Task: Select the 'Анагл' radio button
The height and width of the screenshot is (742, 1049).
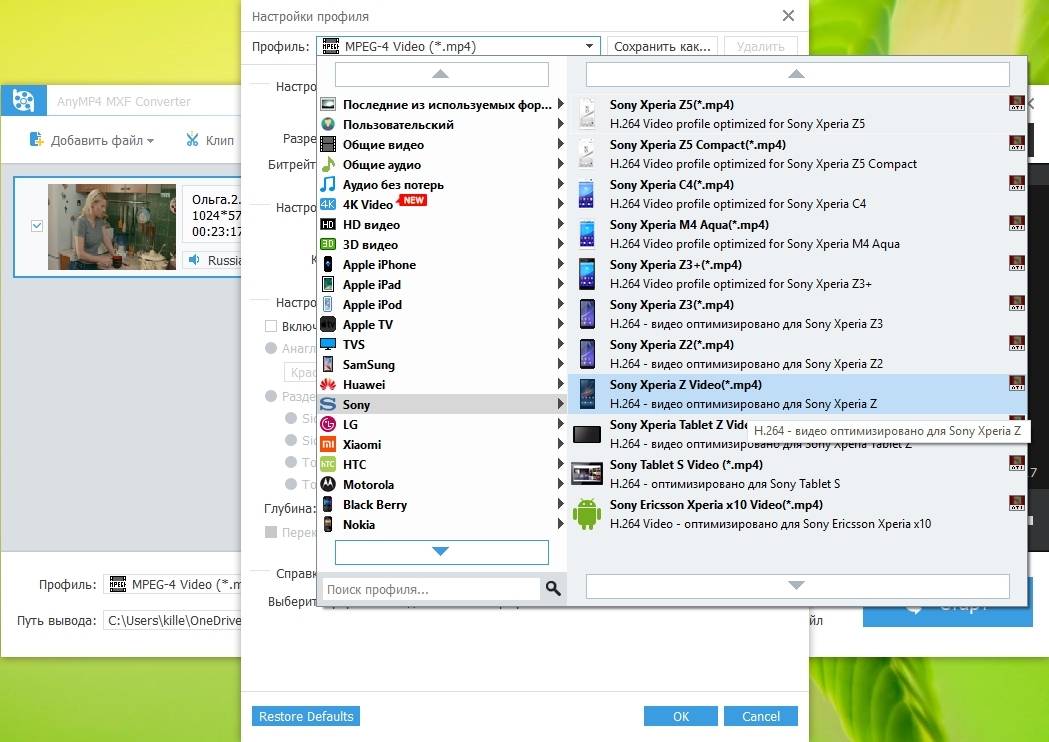Action: [271, 348]
